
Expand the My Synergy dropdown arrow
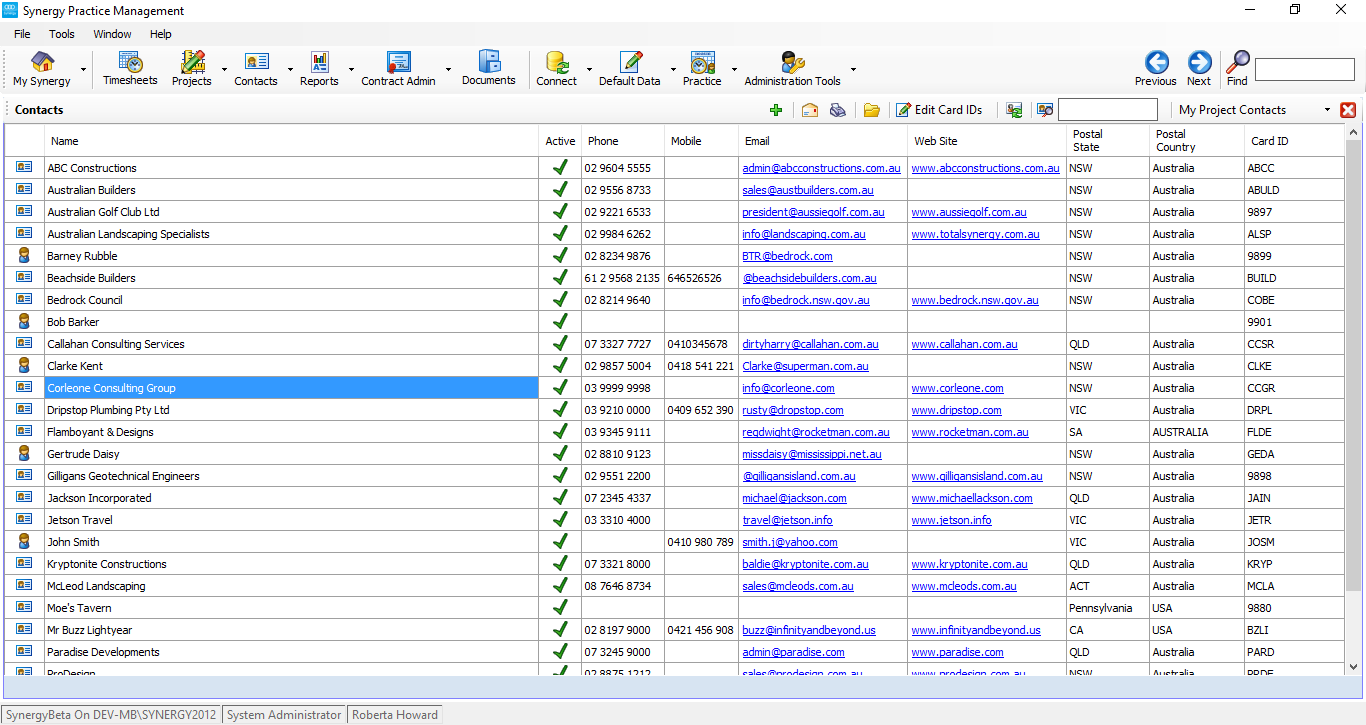tap(83, 70)
